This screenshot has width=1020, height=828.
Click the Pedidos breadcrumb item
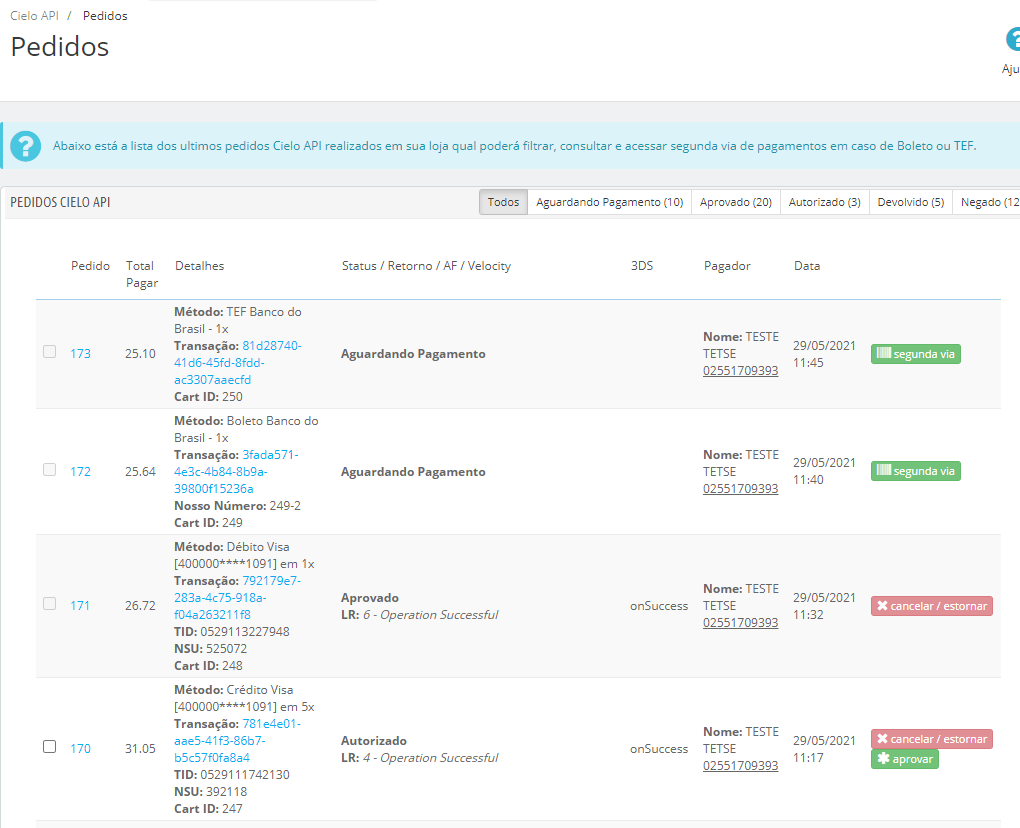[x=105, y=16]
